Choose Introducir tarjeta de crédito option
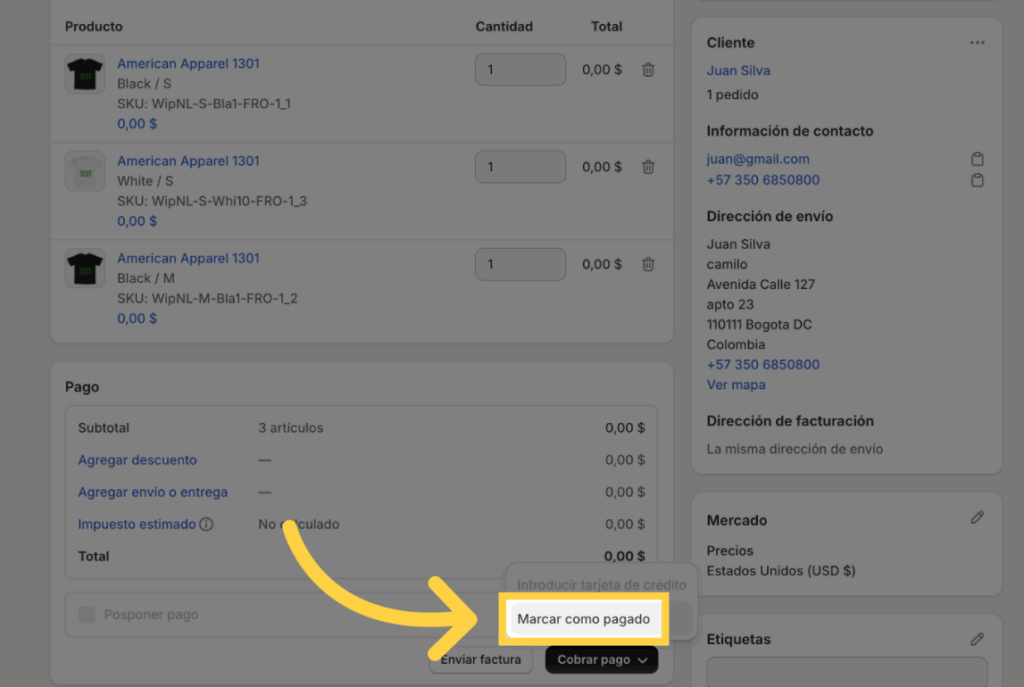Viewport: 1024px width, 687px height. click(601, 584)
